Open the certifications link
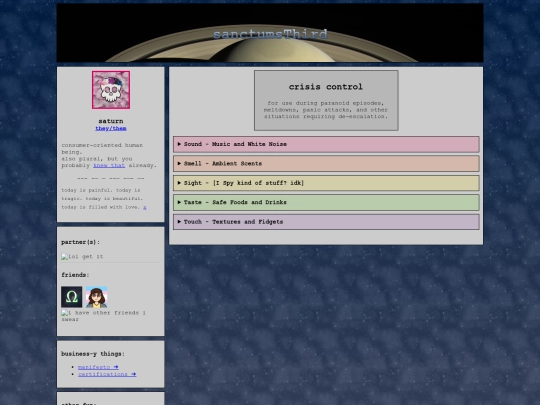The image size is (540, 405). [107, 374]
